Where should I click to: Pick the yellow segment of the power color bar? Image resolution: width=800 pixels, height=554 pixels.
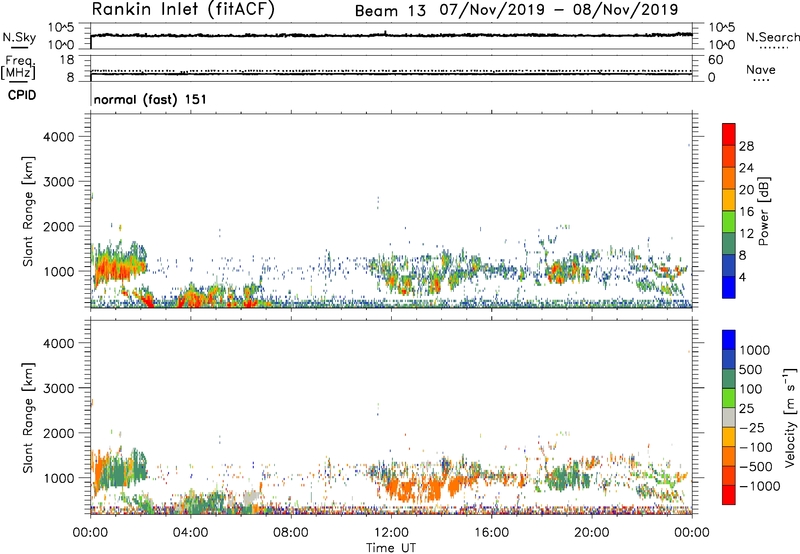point(729,199)
